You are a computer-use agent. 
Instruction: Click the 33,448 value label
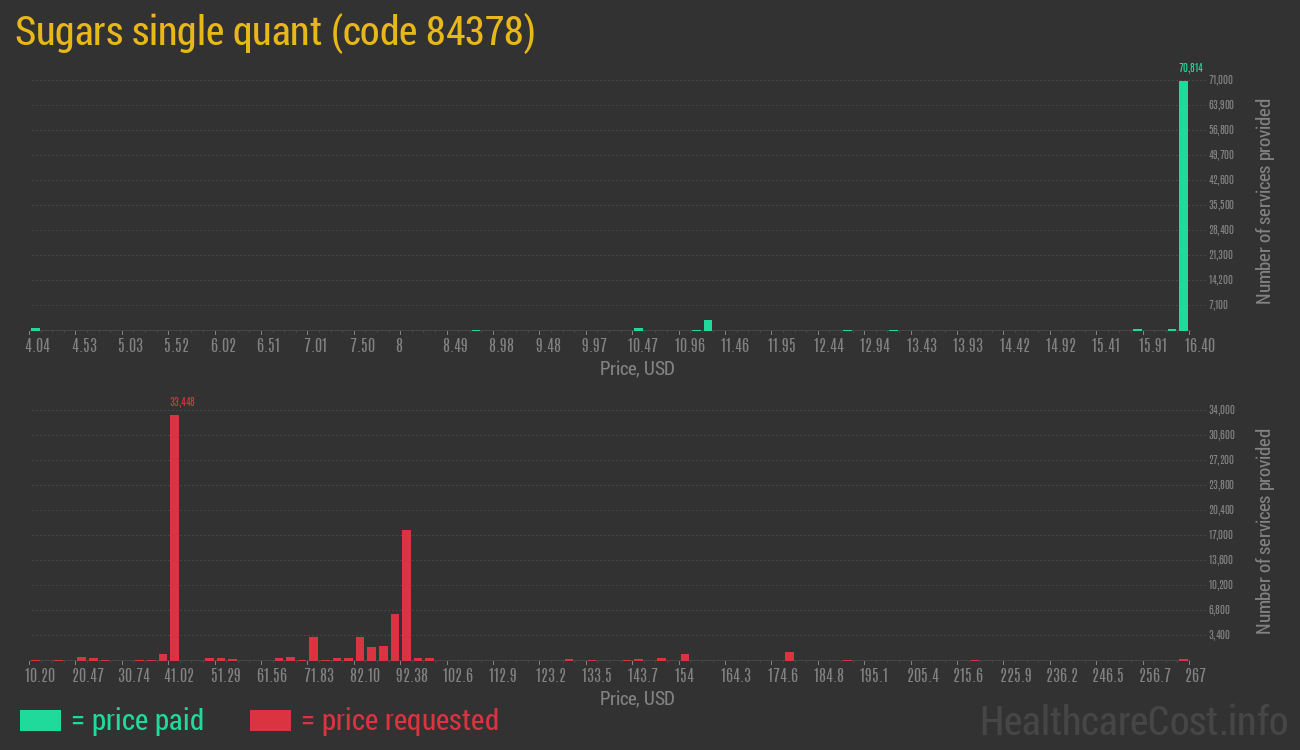183,401
